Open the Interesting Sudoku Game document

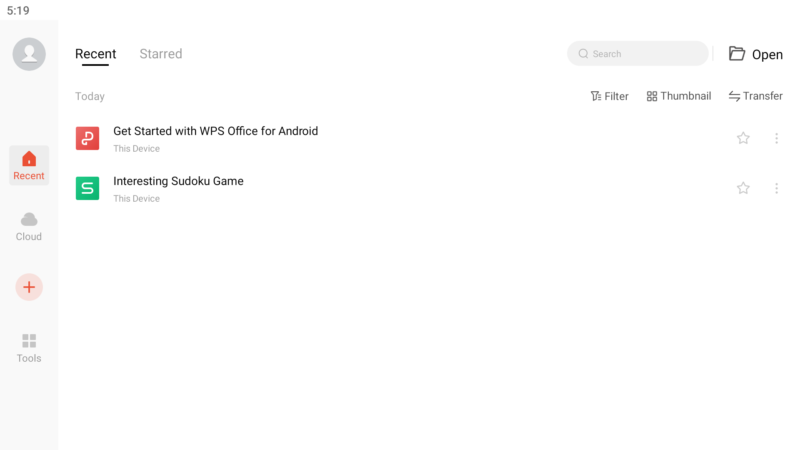click(x=178, y=181)
